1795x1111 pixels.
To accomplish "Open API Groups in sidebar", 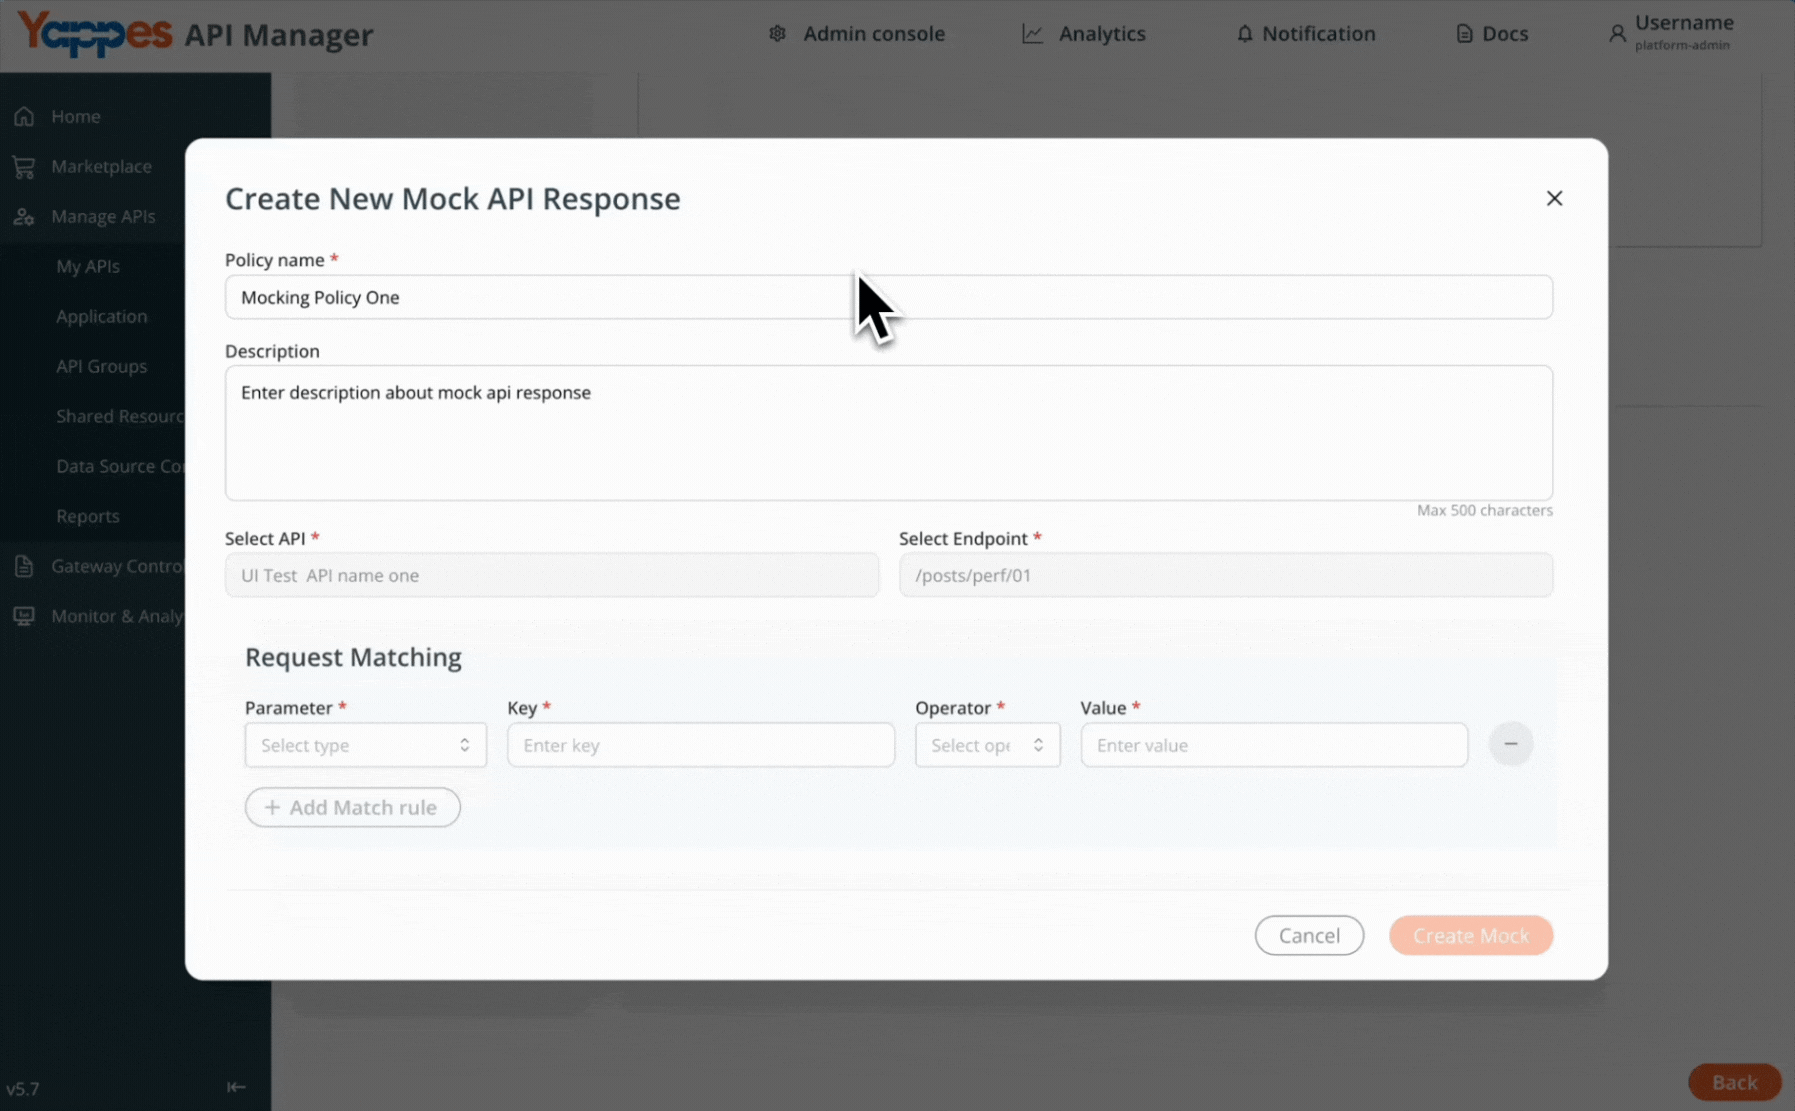I will tap(101, 366).
